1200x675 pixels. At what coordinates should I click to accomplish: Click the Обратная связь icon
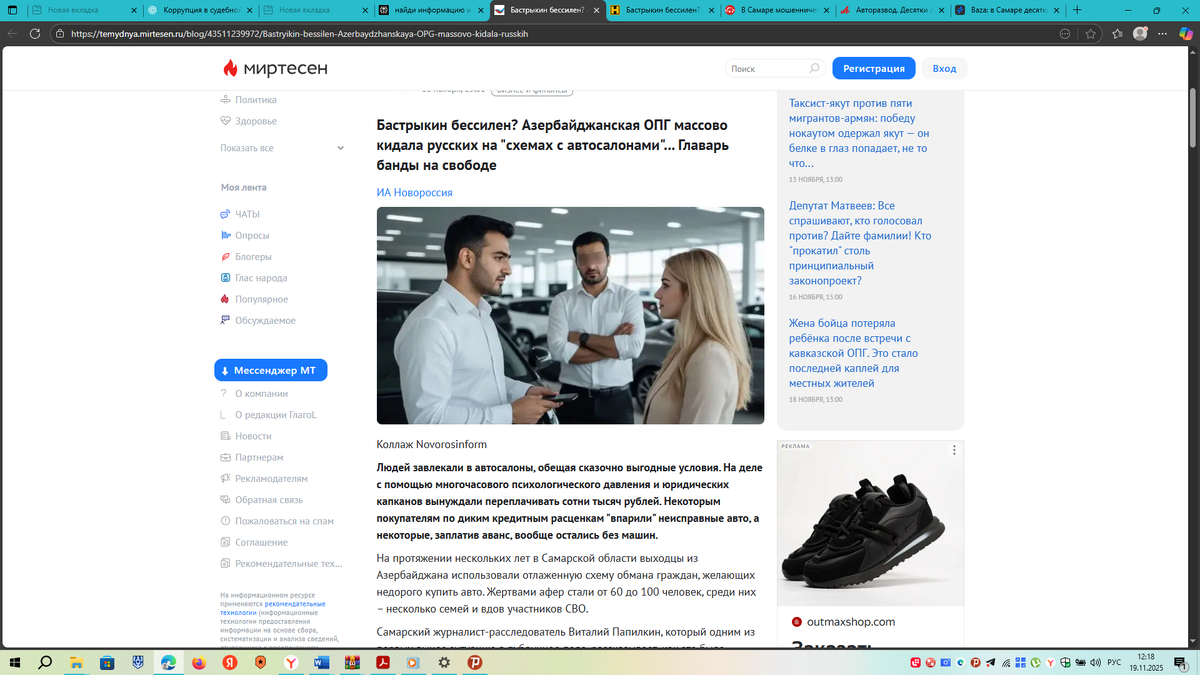point(225,500)
